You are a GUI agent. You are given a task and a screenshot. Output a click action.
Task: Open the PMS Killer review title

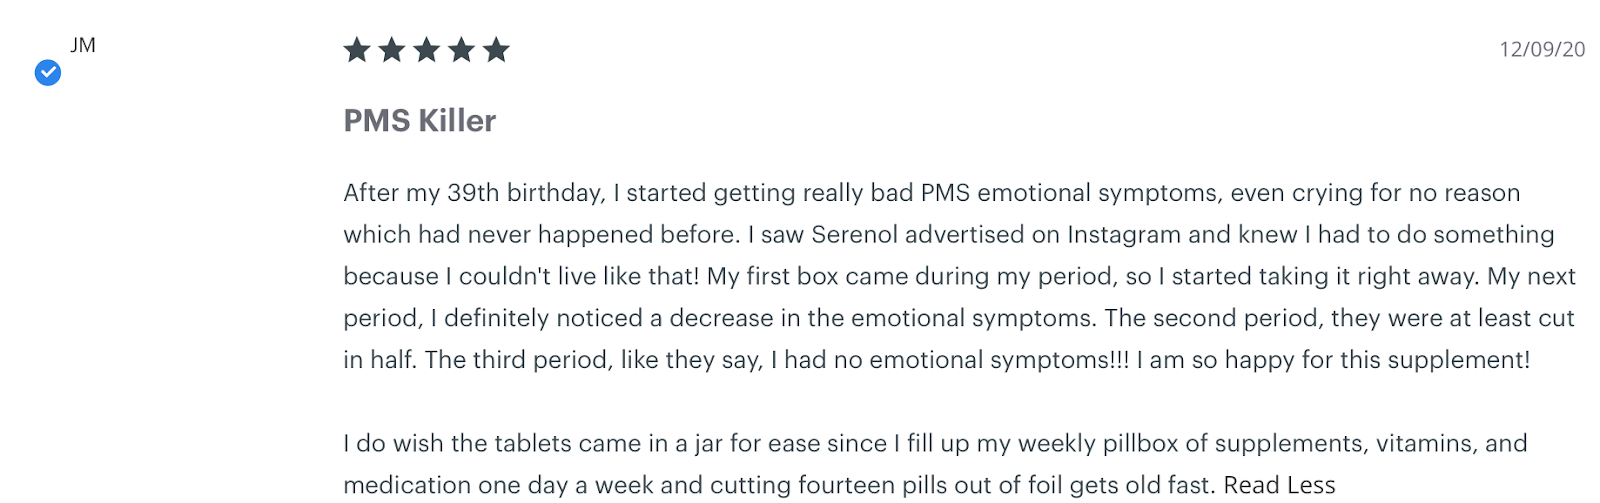420,121
